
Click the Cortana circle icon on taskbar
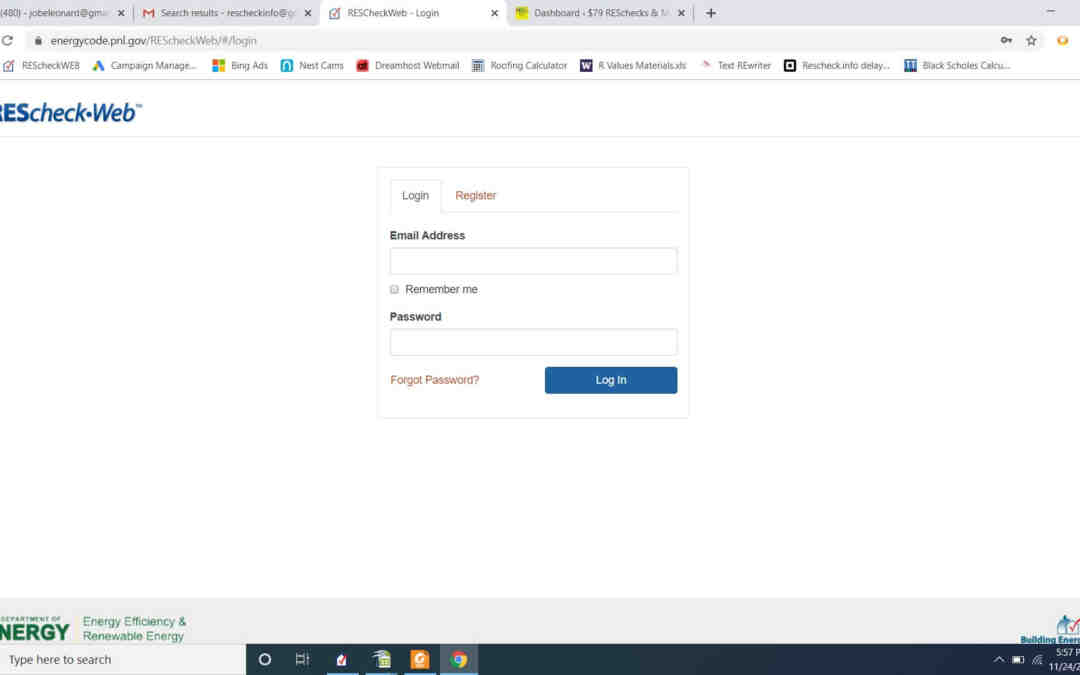tap(265, 659)
